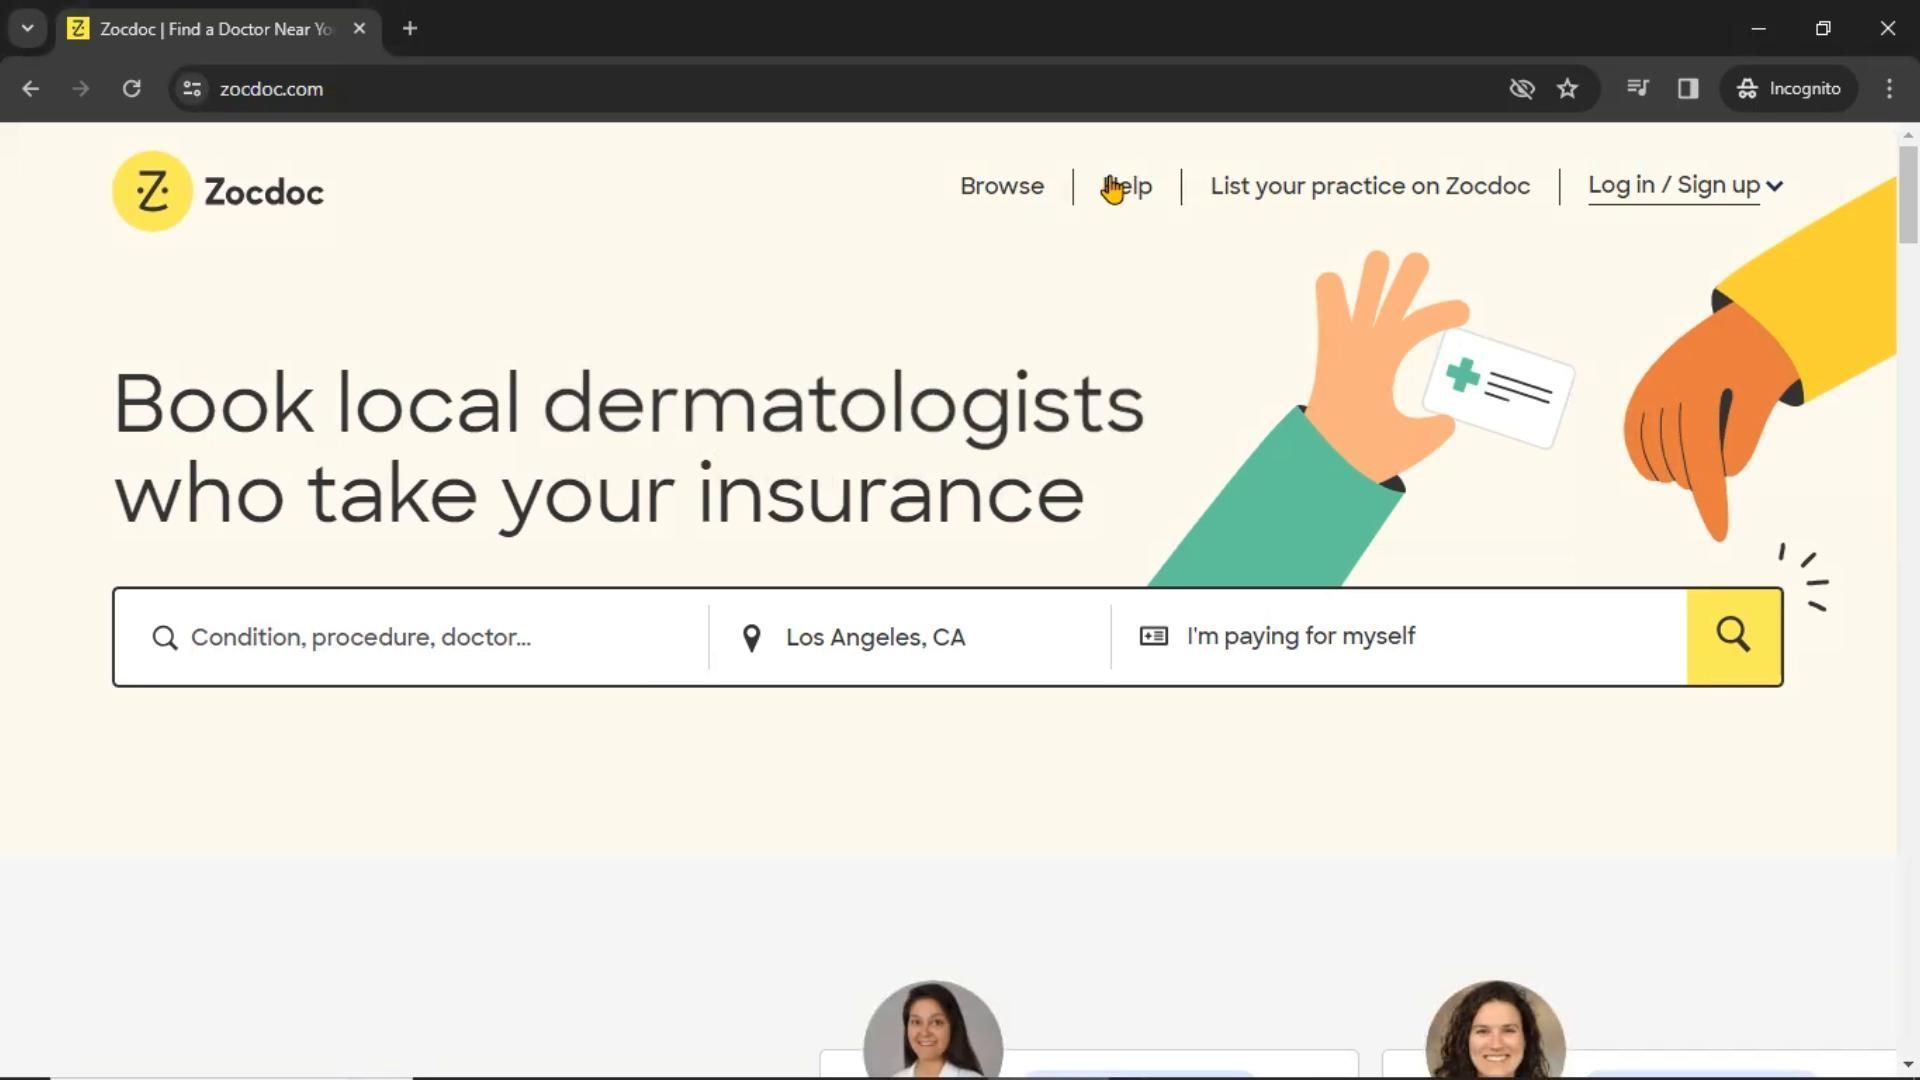Open the Browse menu
The width and height of the screenshot is (1920, 1080).
click(1001, 187)
